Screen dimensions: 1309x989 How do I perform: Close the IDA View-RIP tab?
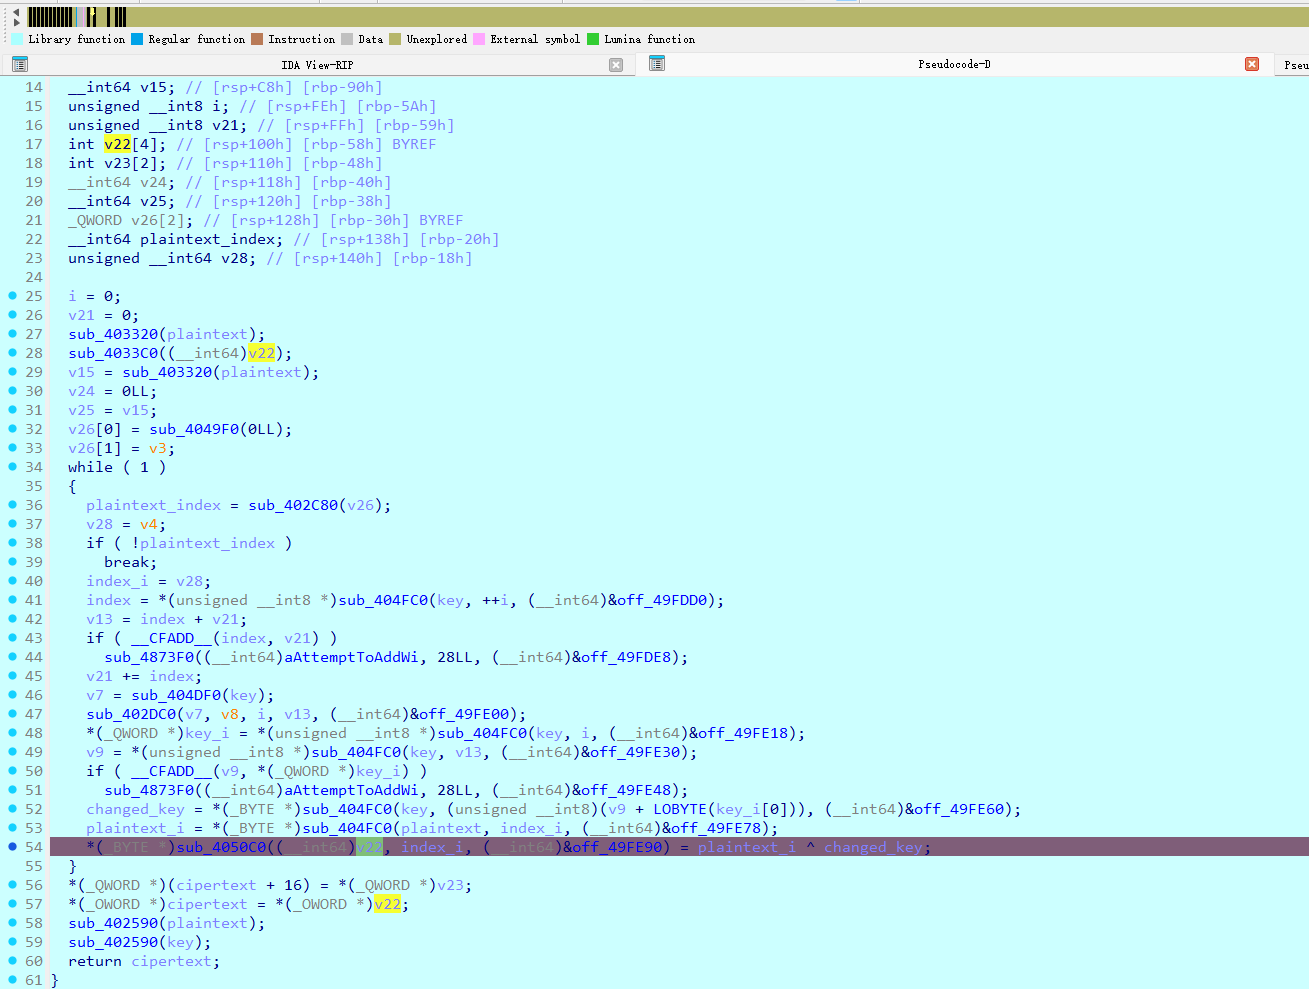tap(616, 65)
